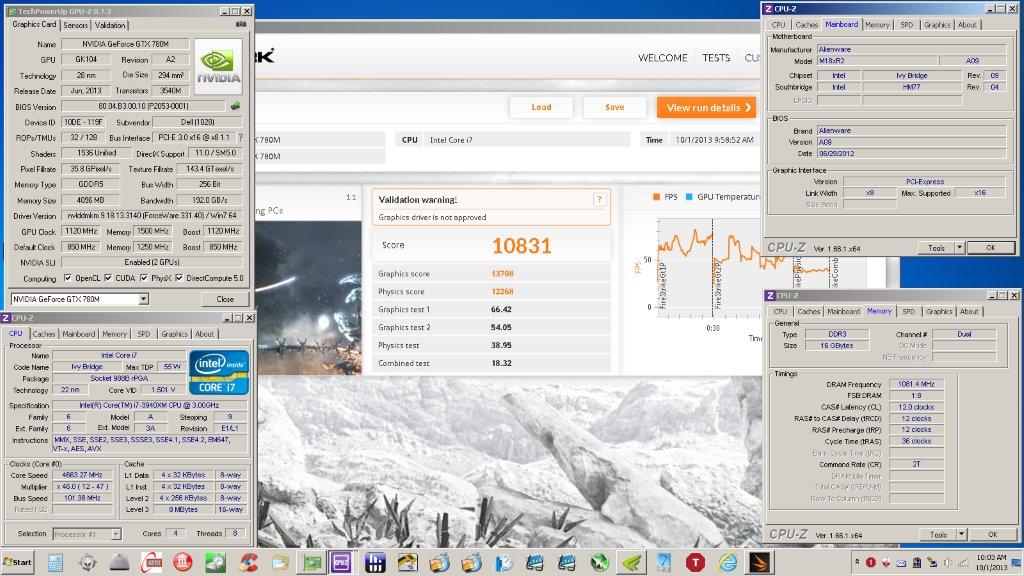This screenshot has width=1024, height=576.
Task: Open the Validation warning help question mark
Action: pos(599,200)
